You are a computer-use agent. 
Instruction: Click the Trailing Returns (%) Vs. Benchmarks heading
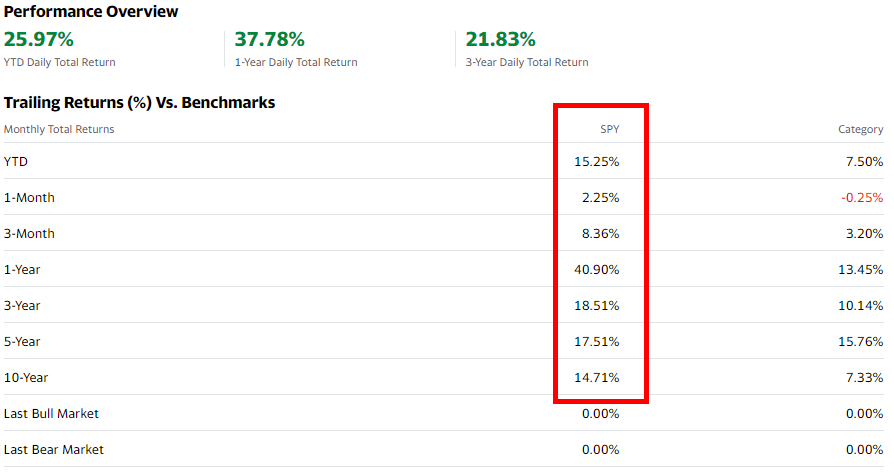point(139,102)
